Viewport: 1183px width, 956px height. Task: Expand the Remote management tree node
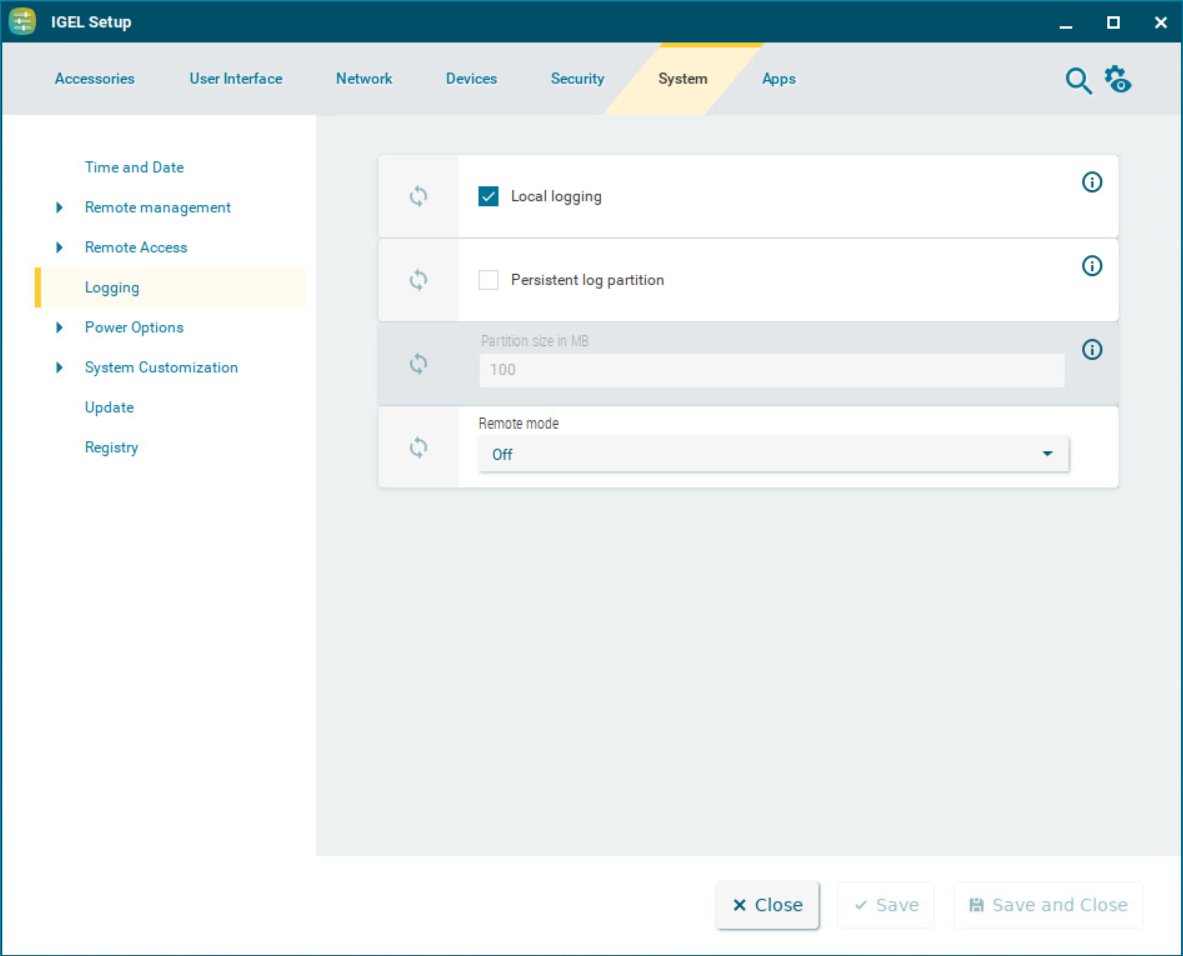[x=60, y=208]
